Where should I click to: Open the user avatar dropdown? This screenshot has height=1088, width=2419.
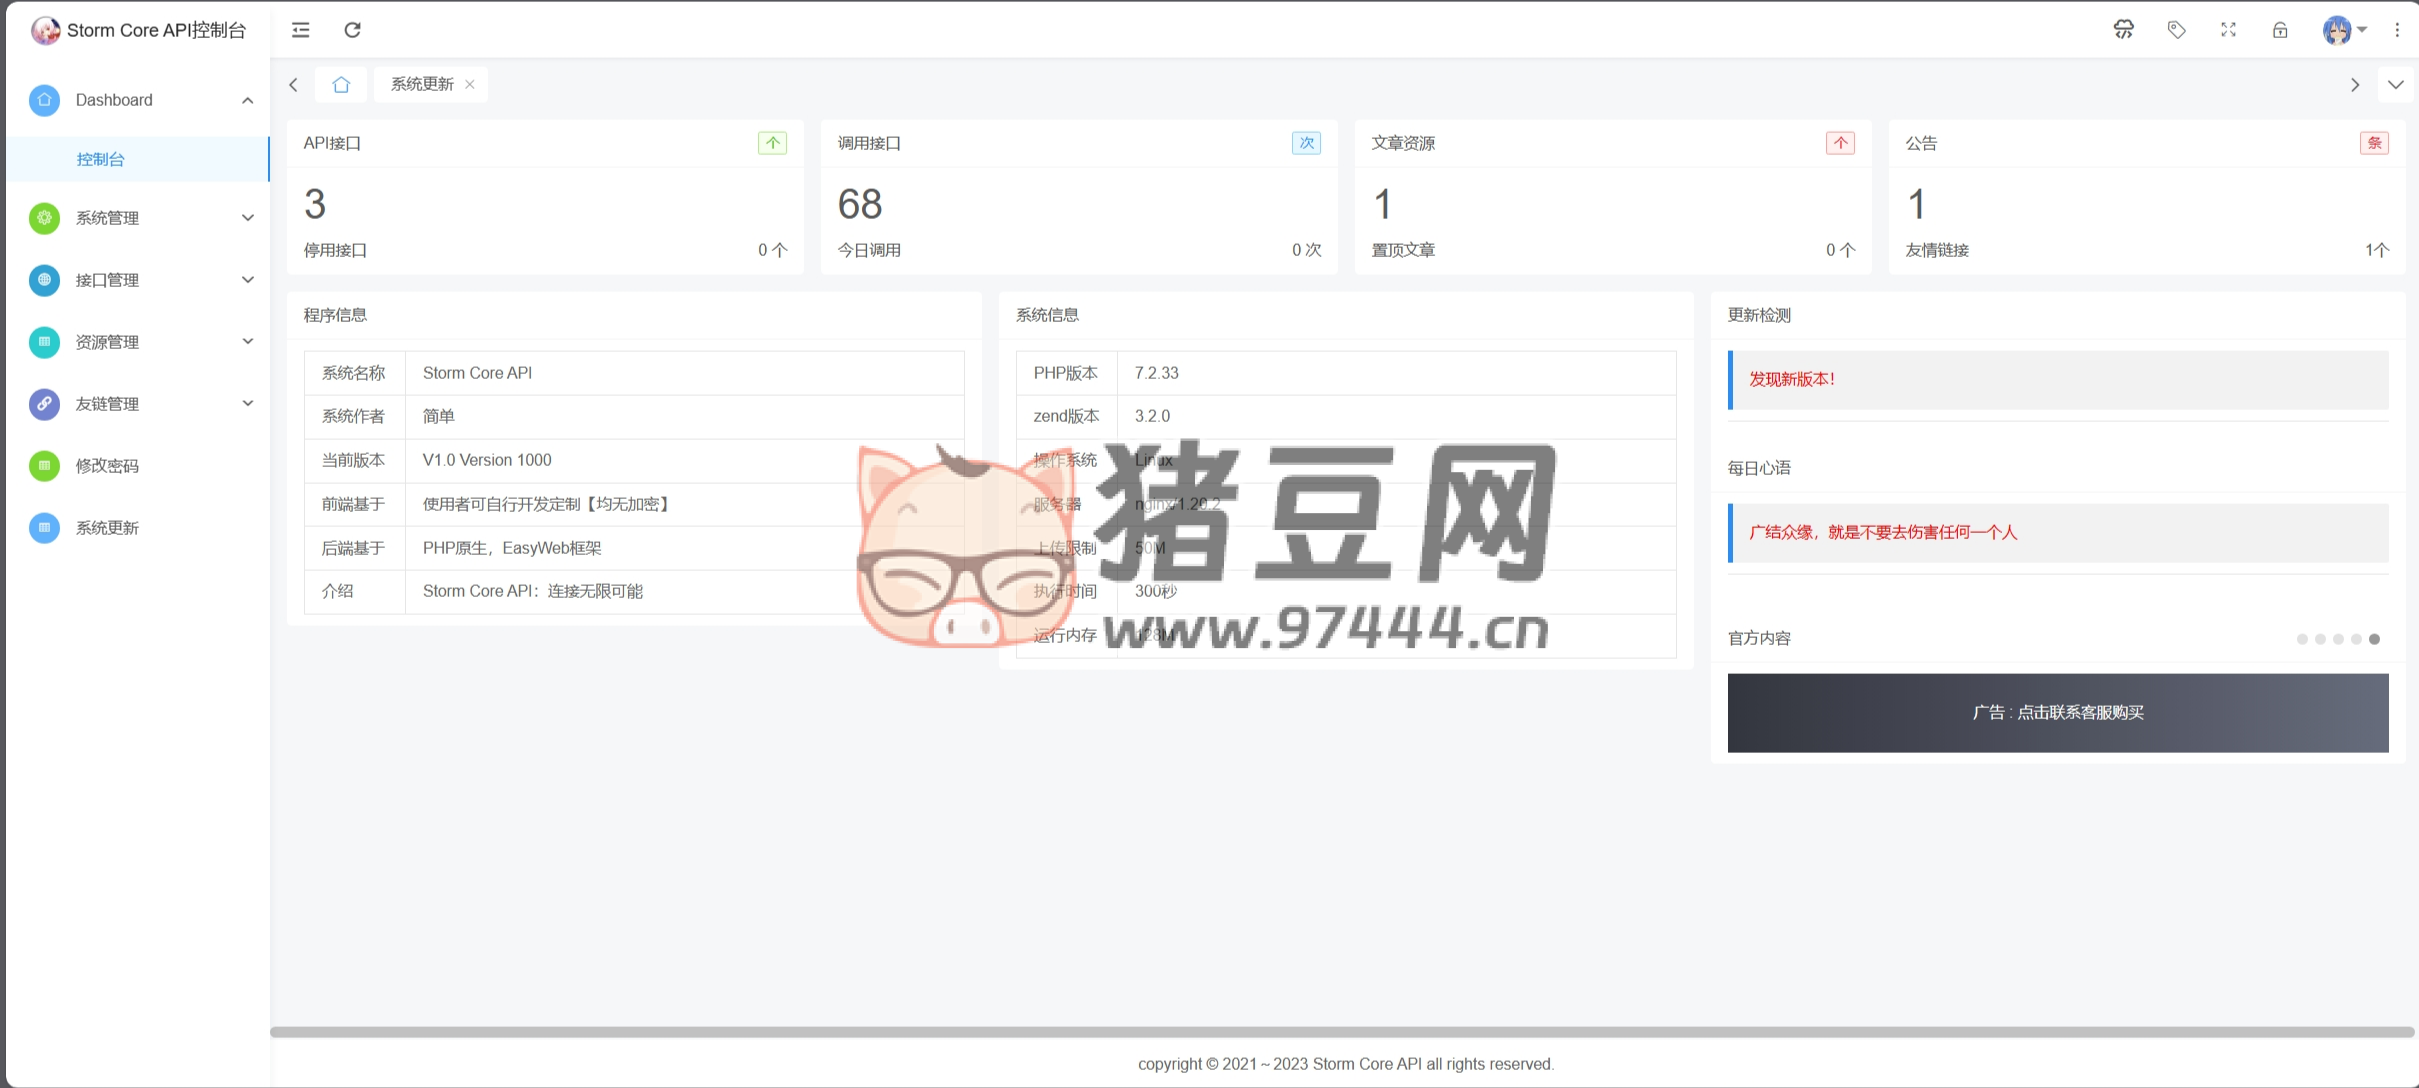(2344, 30)
